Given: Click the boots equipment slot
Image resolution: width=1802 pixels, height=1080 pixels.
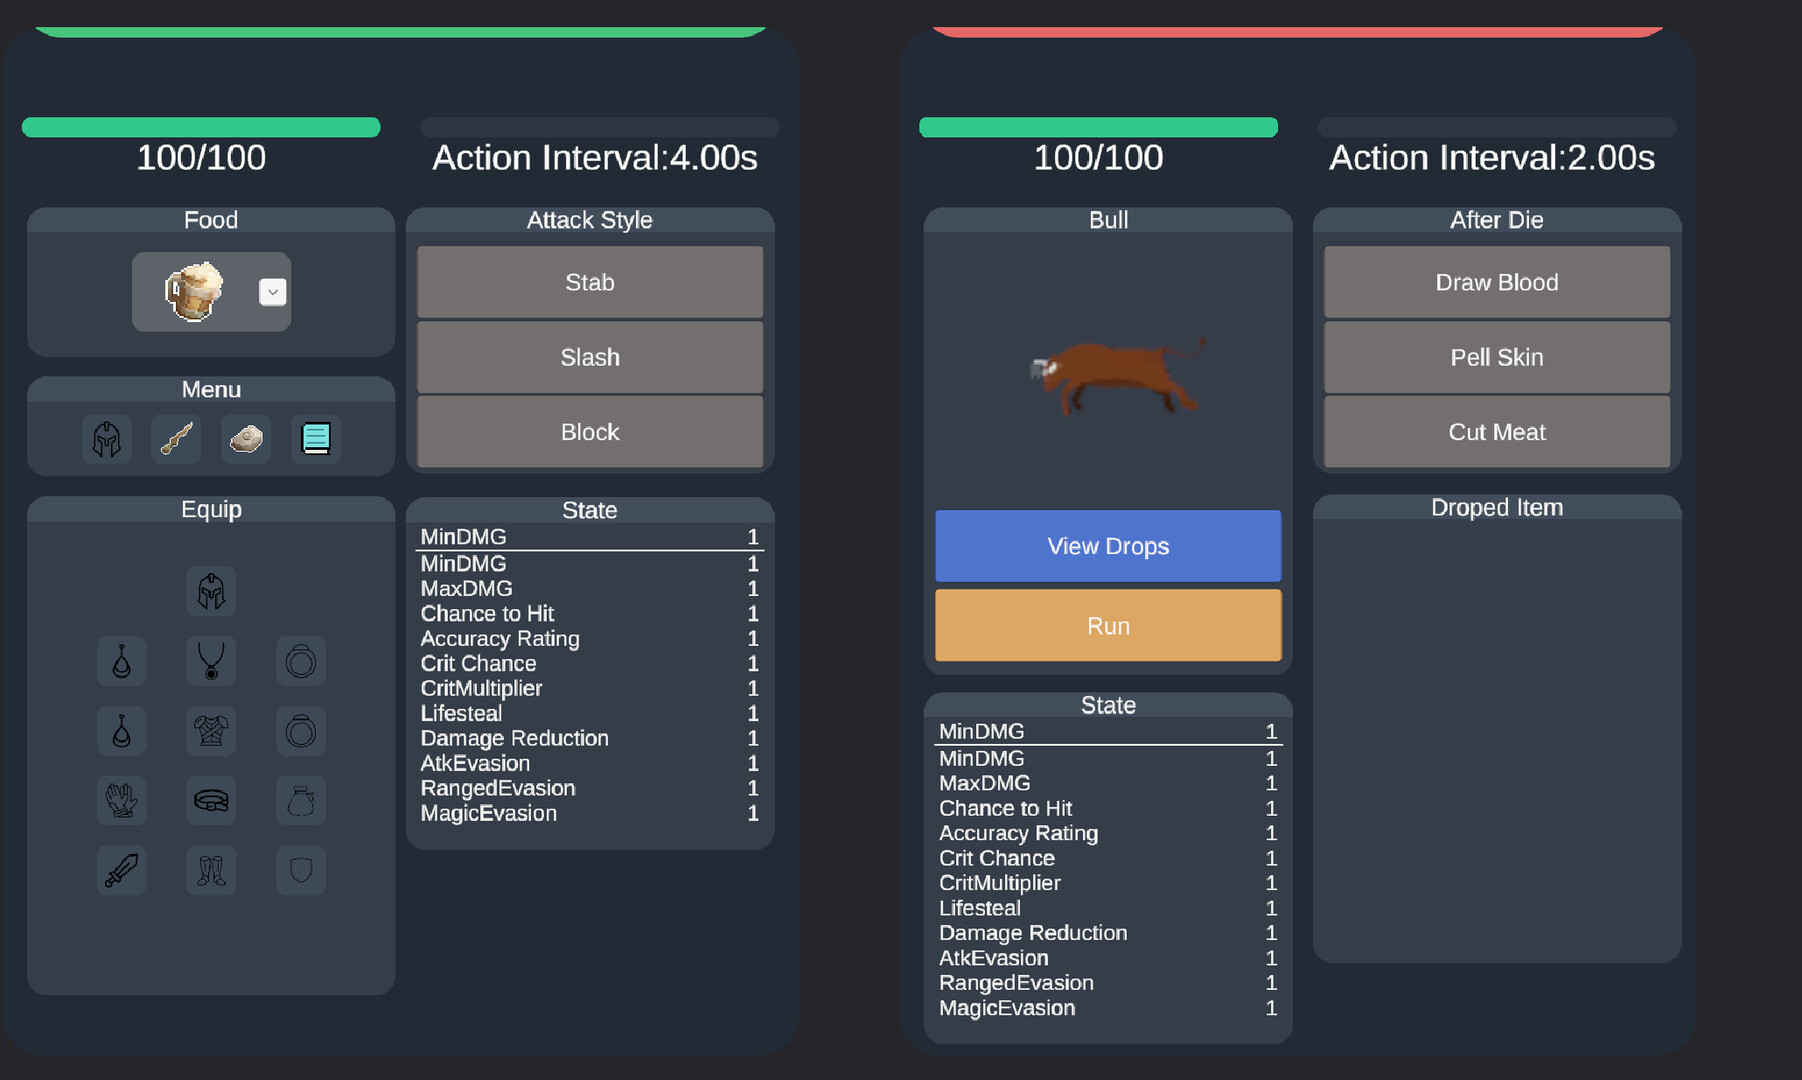Looking at the screenshot, I should 211,870.
